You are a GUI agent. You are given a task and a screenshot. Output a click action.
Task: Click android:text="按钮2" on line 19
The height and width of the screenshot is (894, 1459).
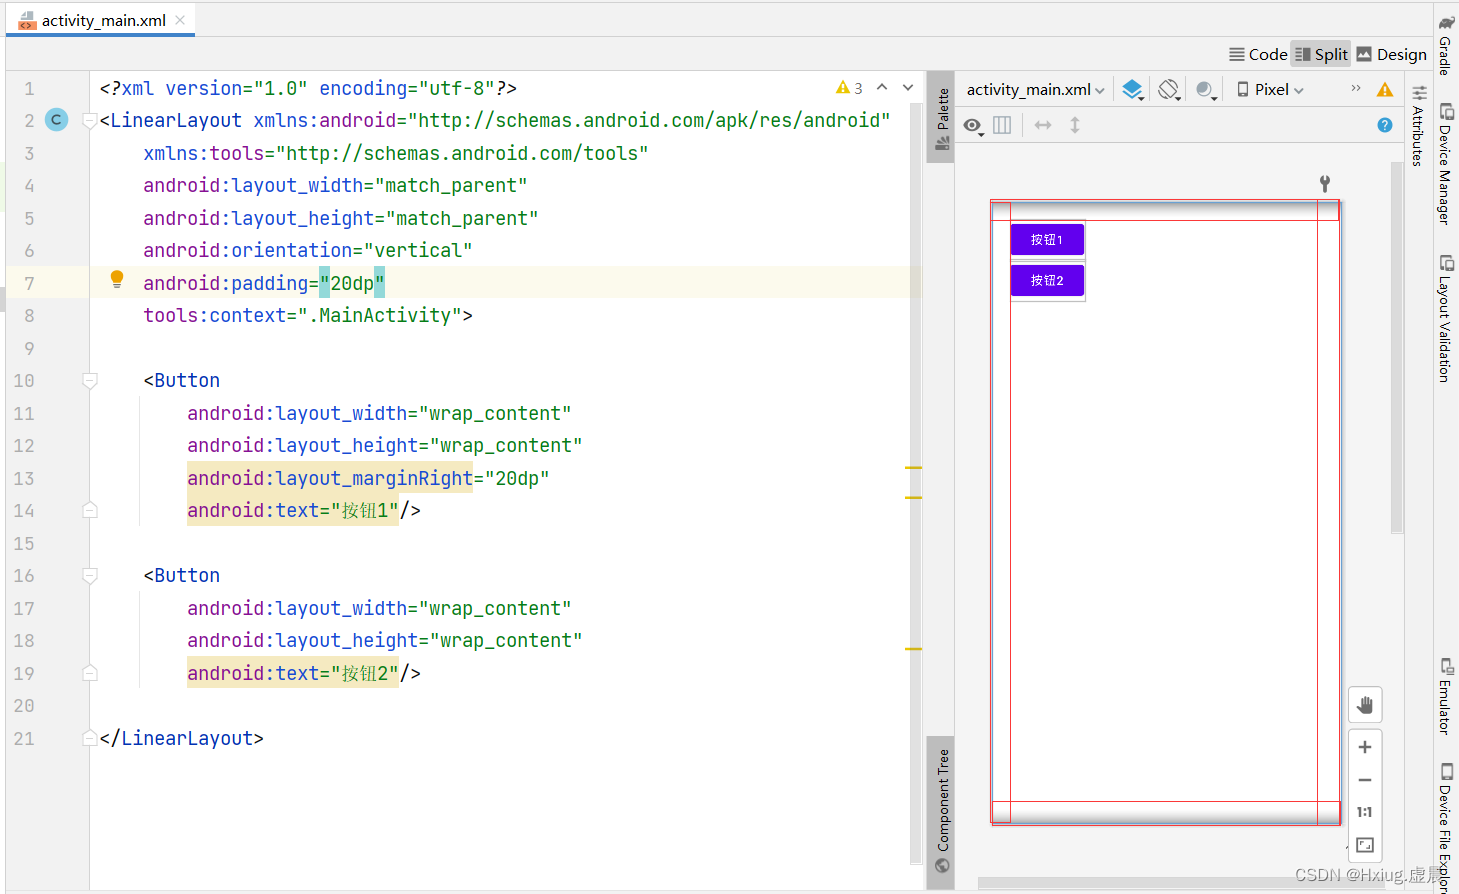tap(293, 673)
